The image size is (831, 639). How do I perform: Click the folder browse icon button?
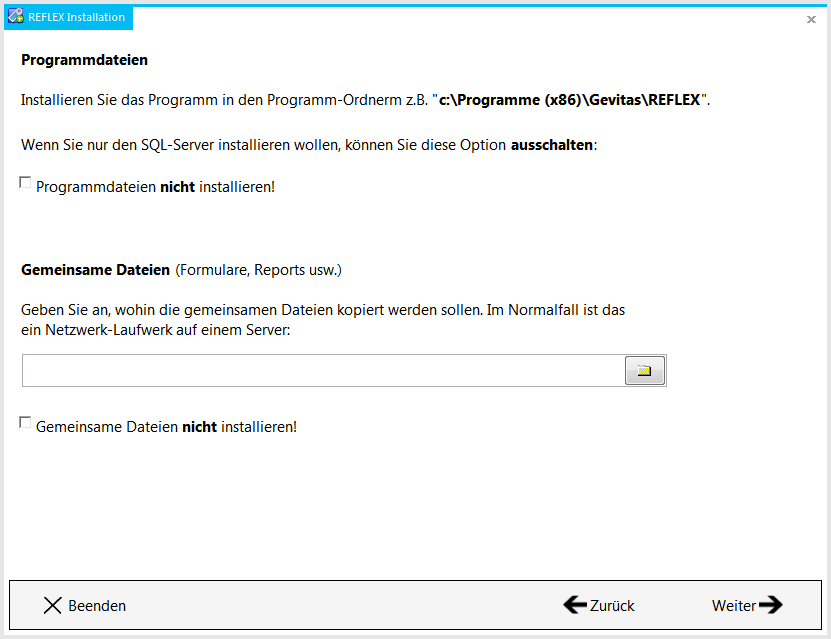(x=644, y=370)
